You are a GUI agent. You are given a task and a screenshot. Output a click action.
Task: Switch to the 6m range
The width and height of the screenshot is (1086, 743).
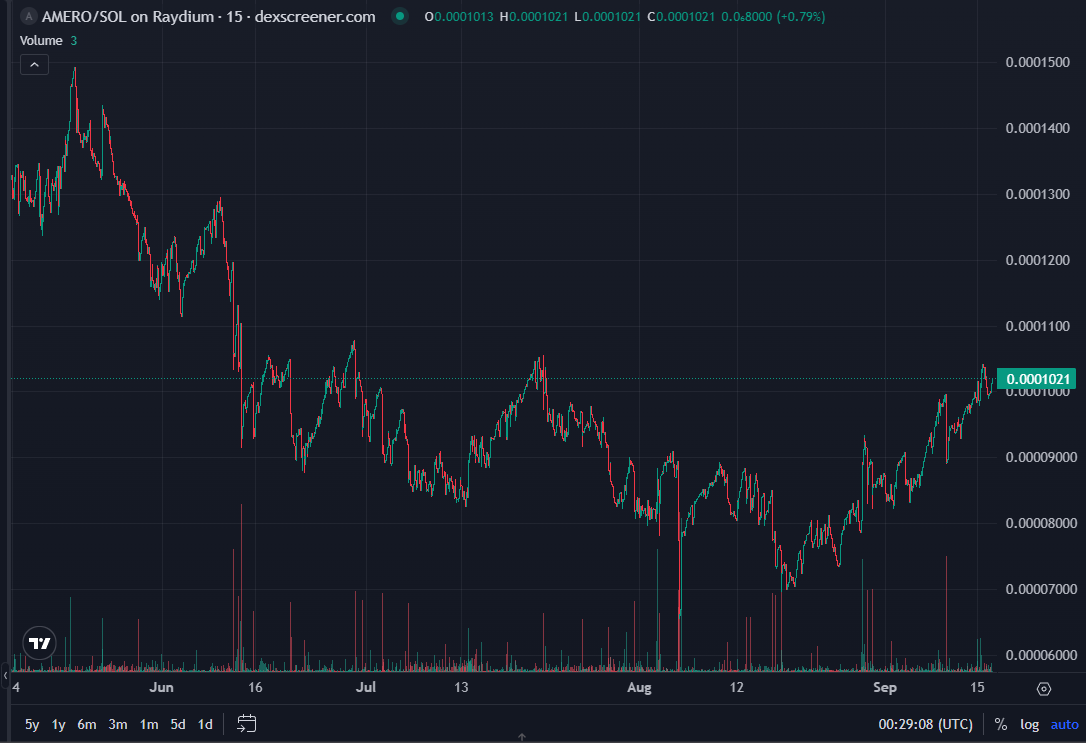pos(87,724)
